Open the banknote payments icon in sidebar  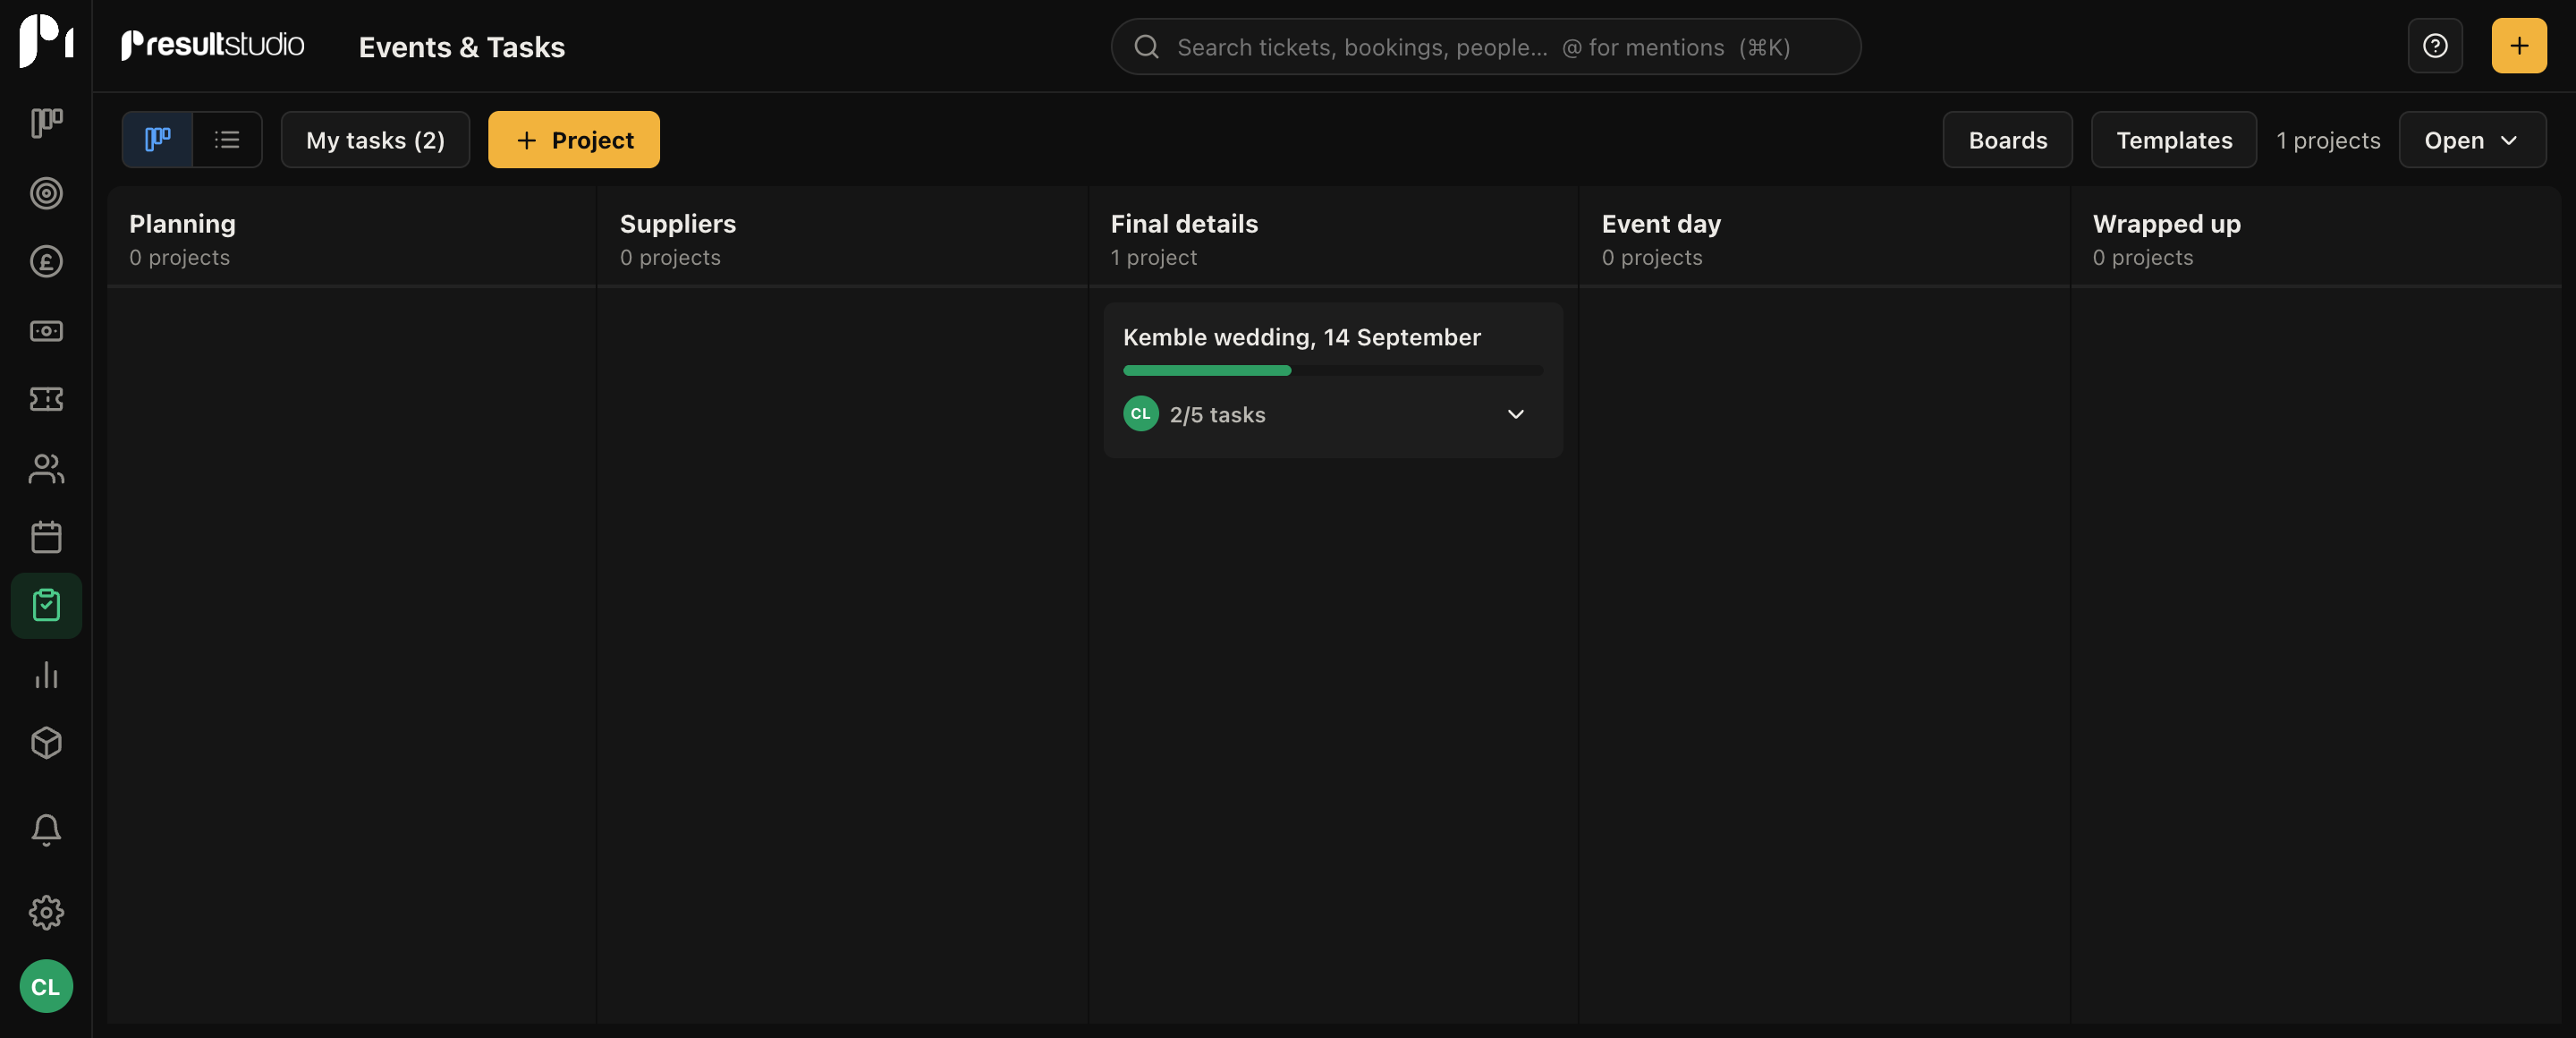click(46, 331)
